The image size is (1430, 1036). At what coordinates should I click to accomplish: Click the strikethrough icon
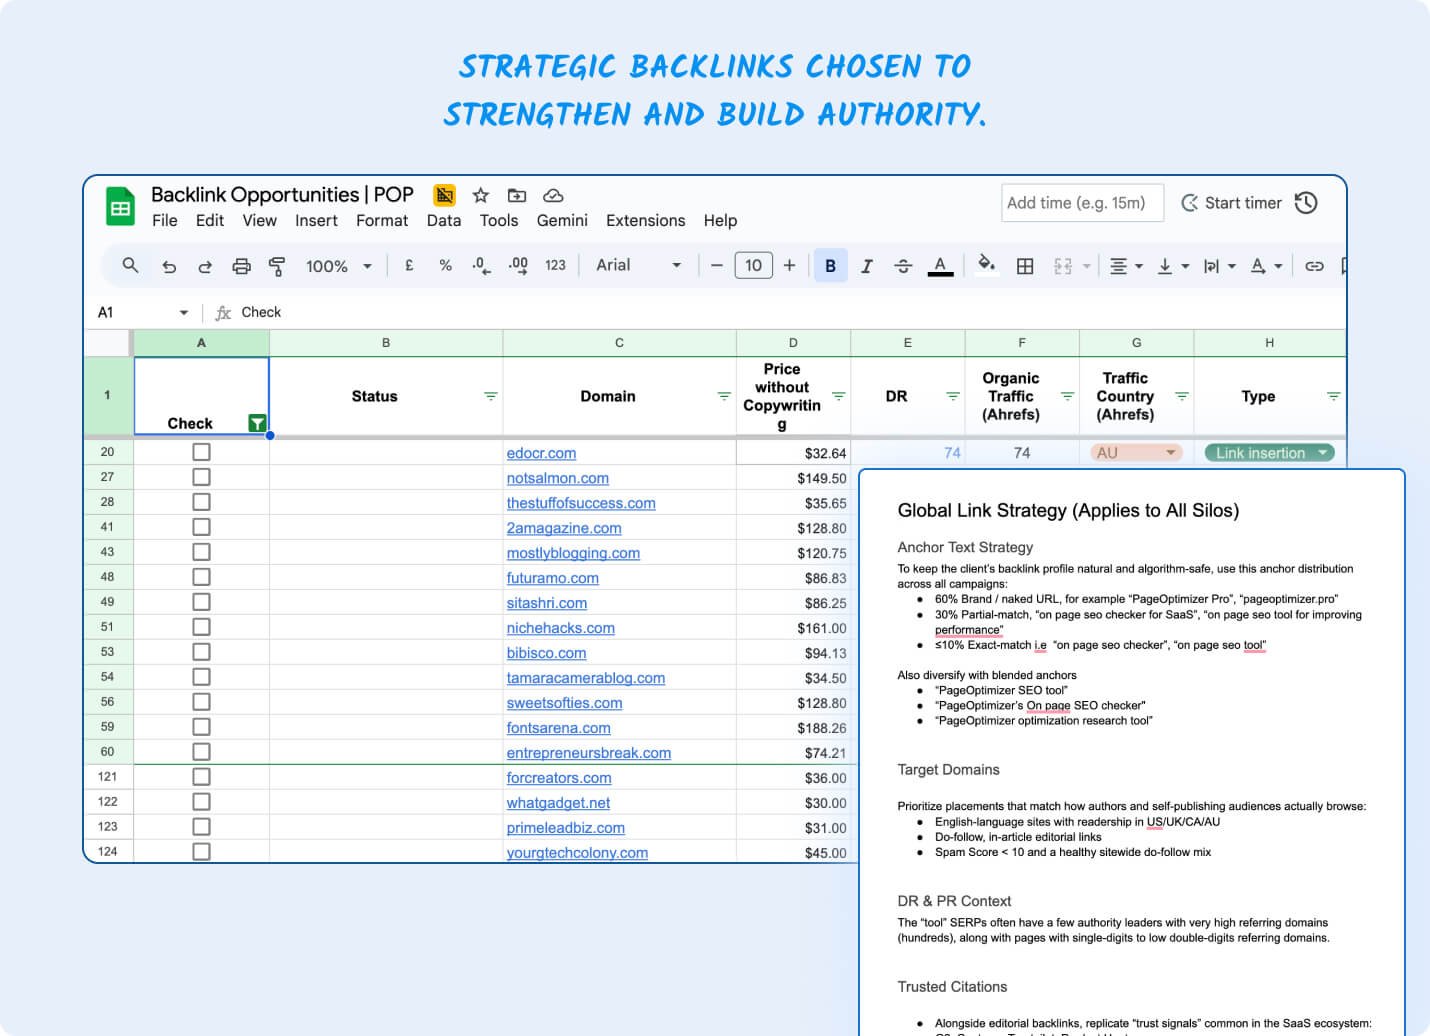pos(903,266)
